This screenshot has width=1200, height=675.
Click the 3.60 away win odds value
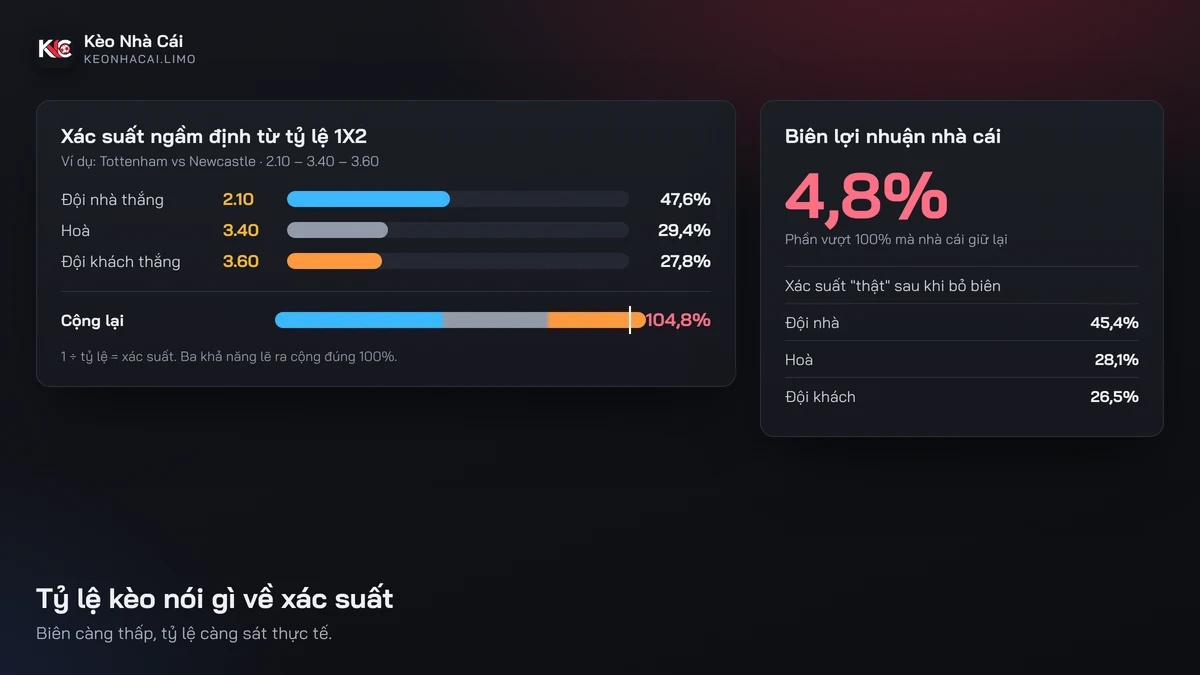coord(240,261)
